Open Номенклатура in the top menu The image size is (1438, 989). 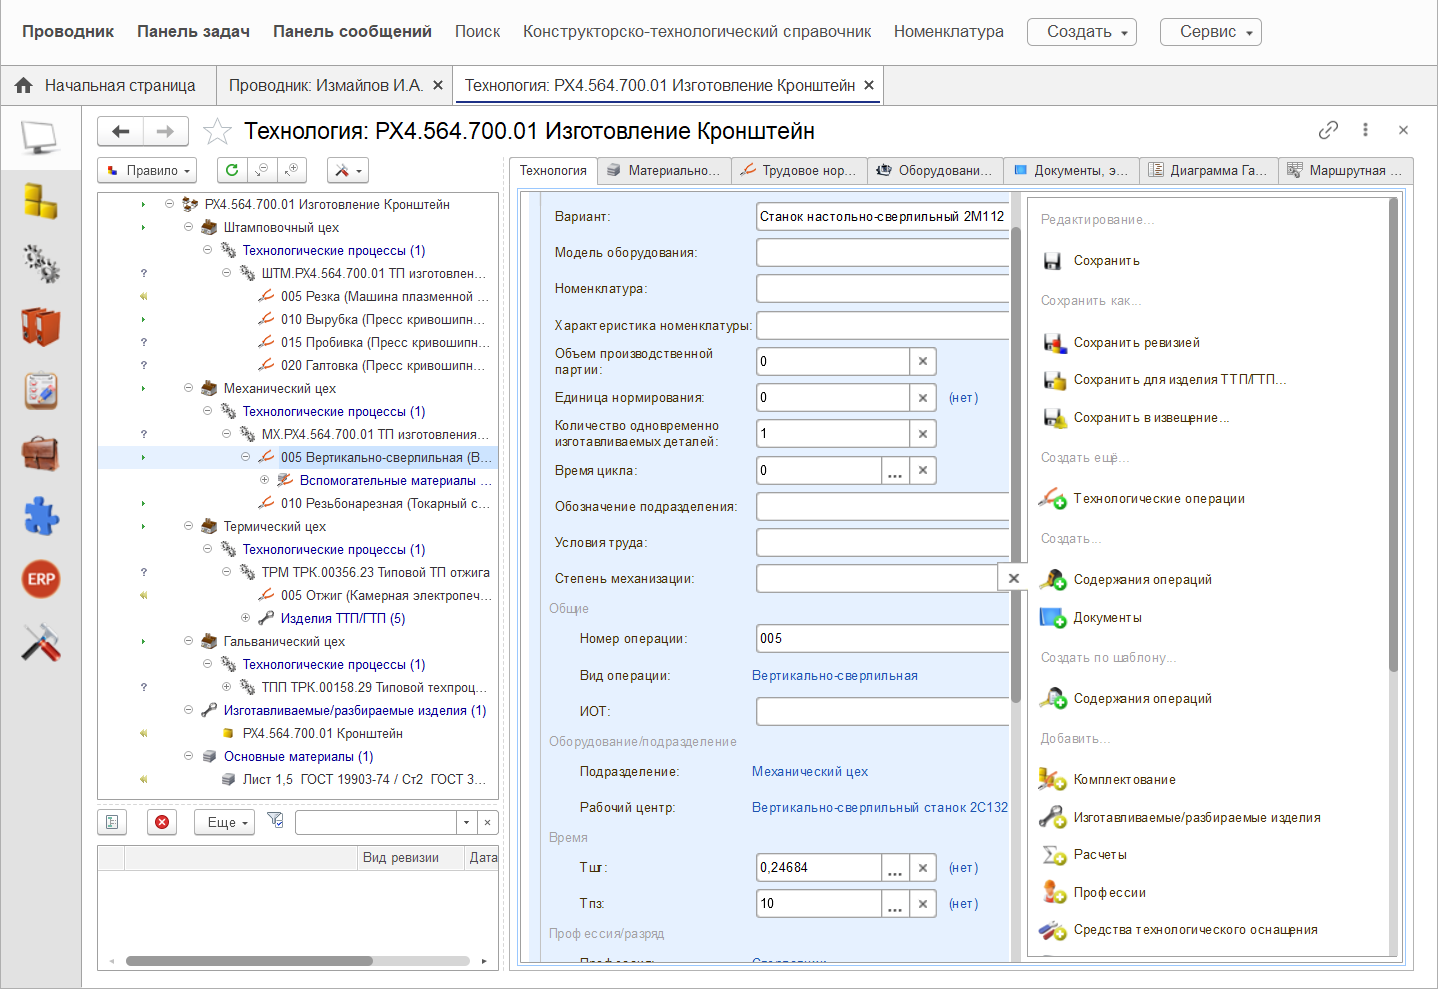coord(948,32)
